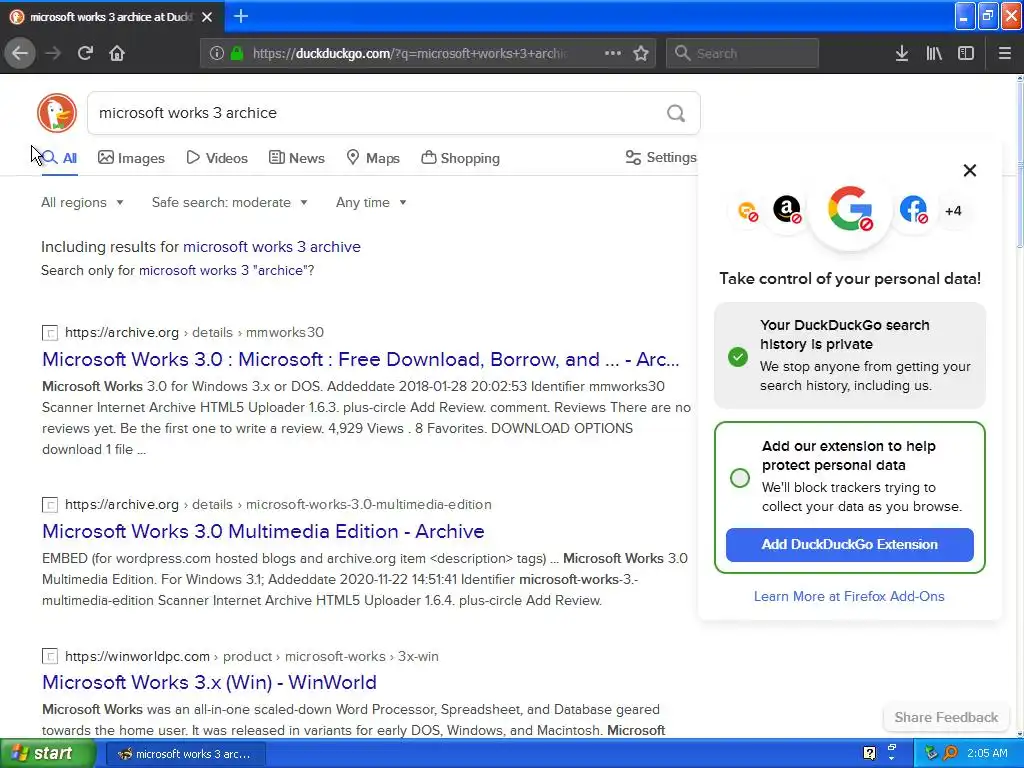Click the green padlock security icon
The height and width of the screenshot is (768, 1024).
(237, 54)
